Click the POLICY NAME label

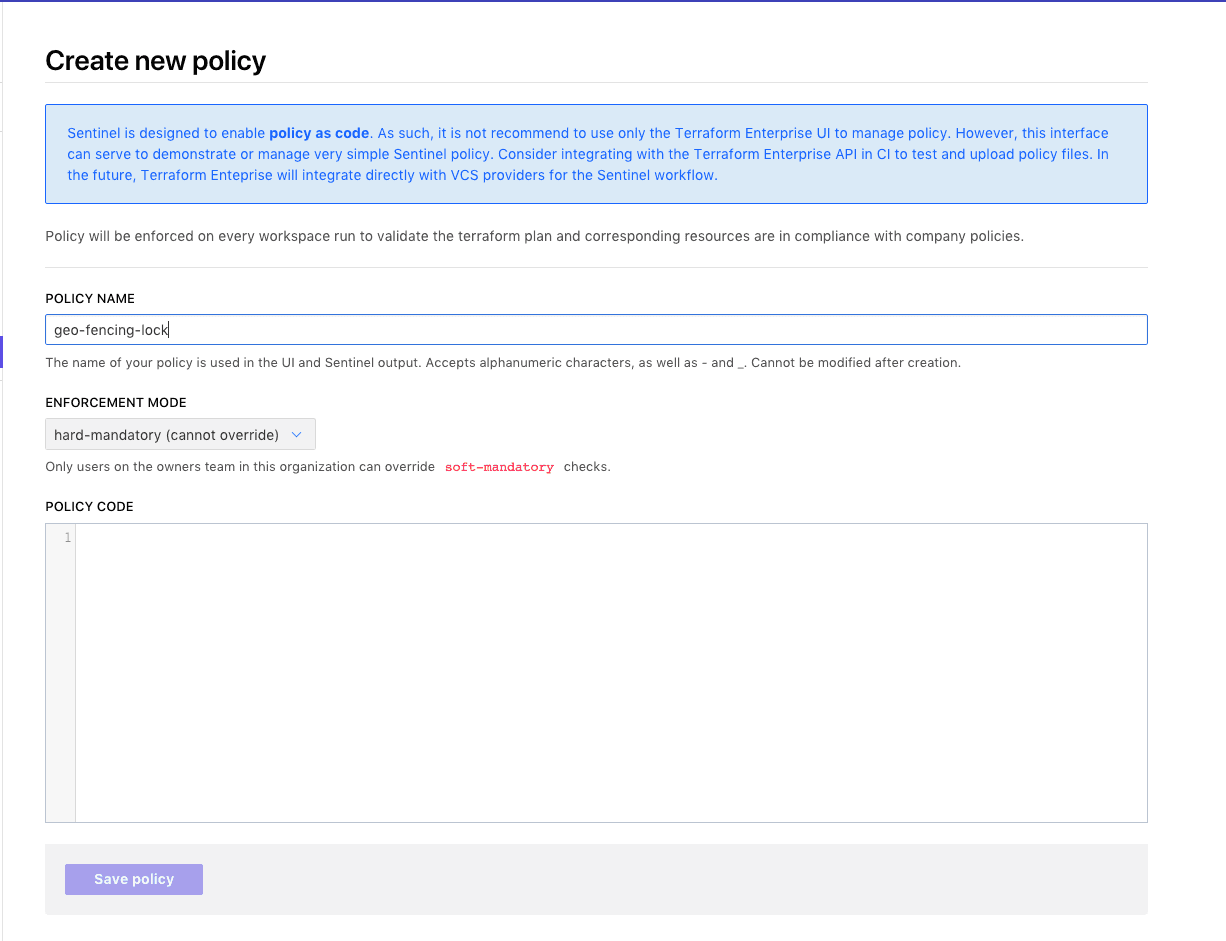tap(90, 299)
